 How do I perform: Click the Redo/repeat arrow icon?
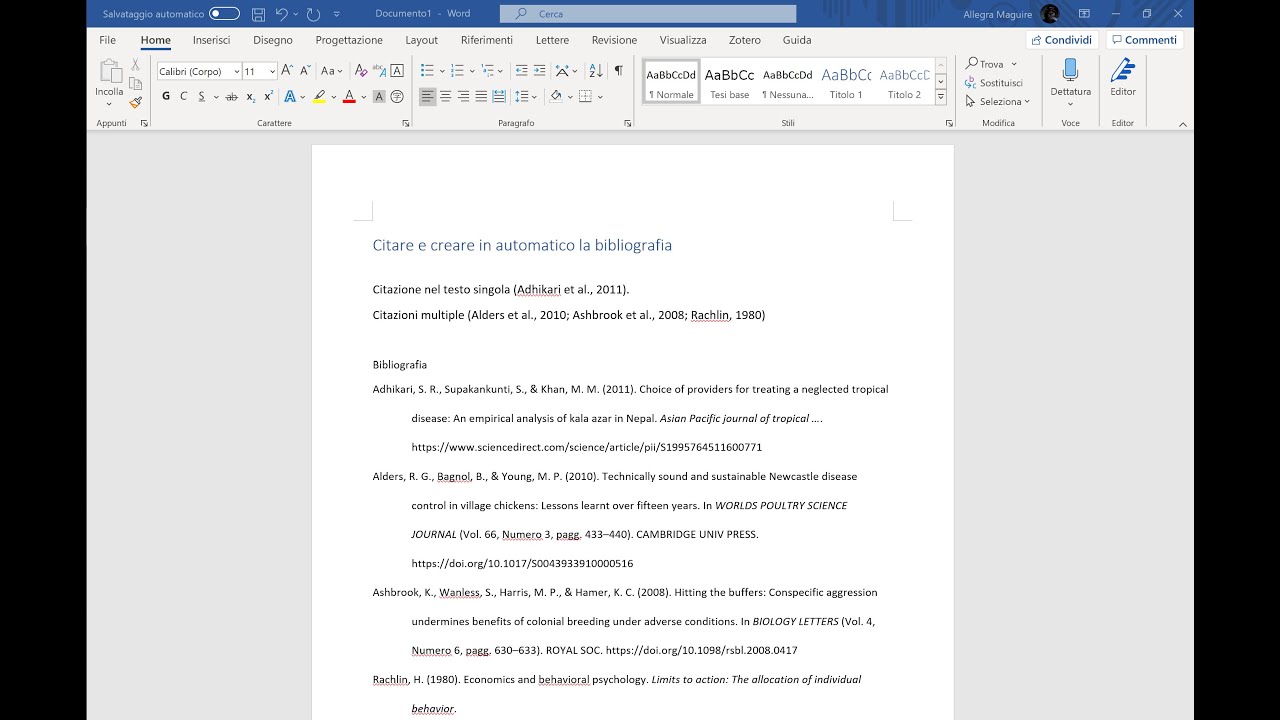click(x=313, y=14)
